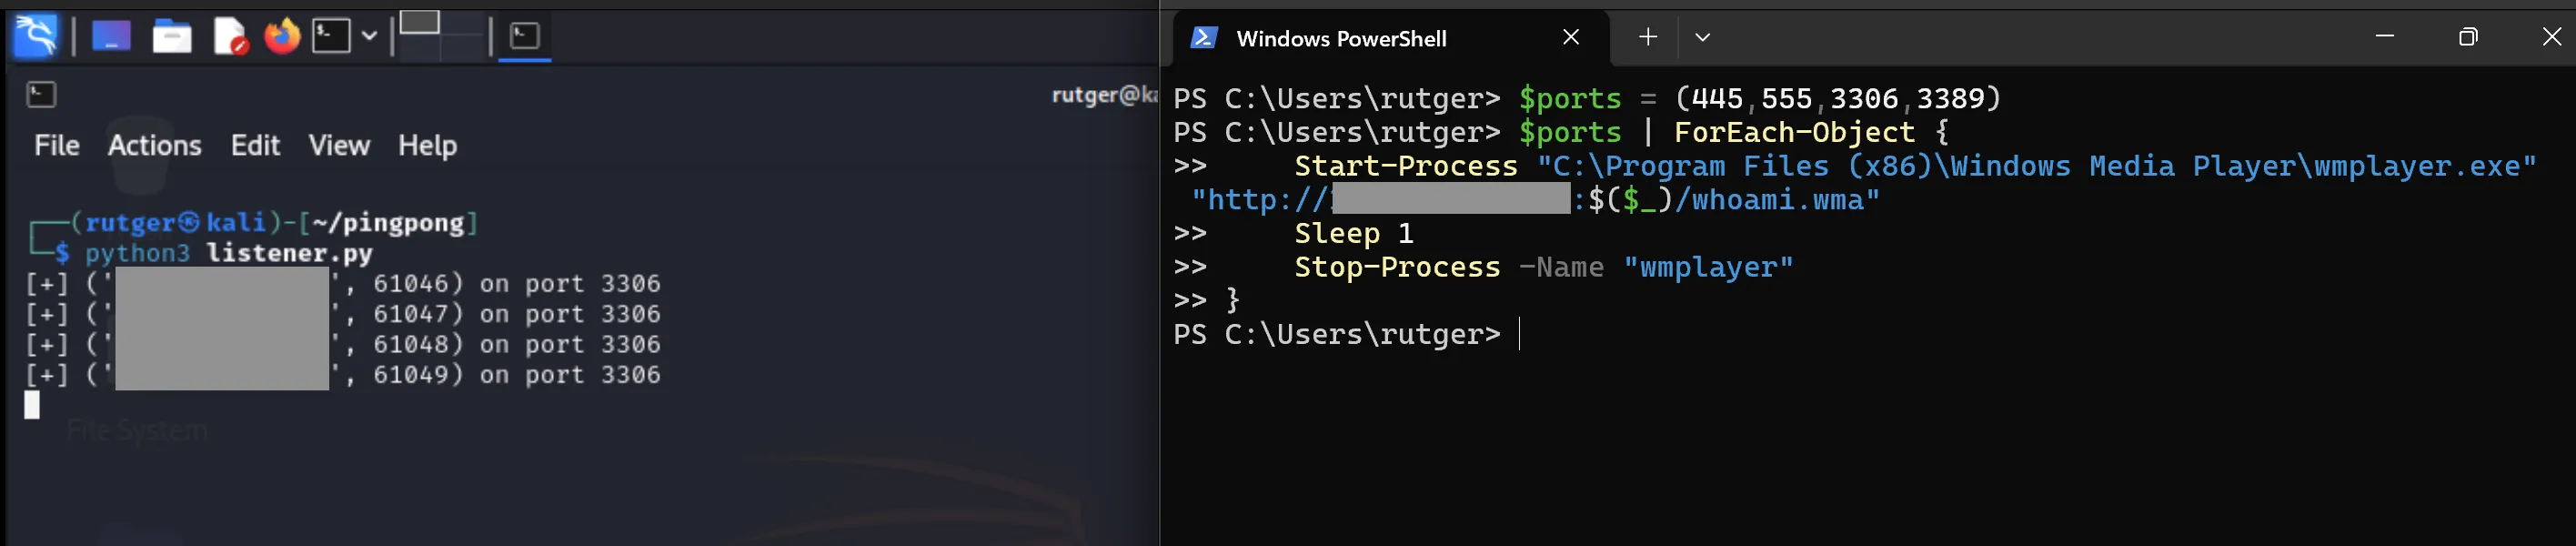Switch to the first workspace
The width and height of the screenshot is (2576, 546).
click(x=420, y=24)
